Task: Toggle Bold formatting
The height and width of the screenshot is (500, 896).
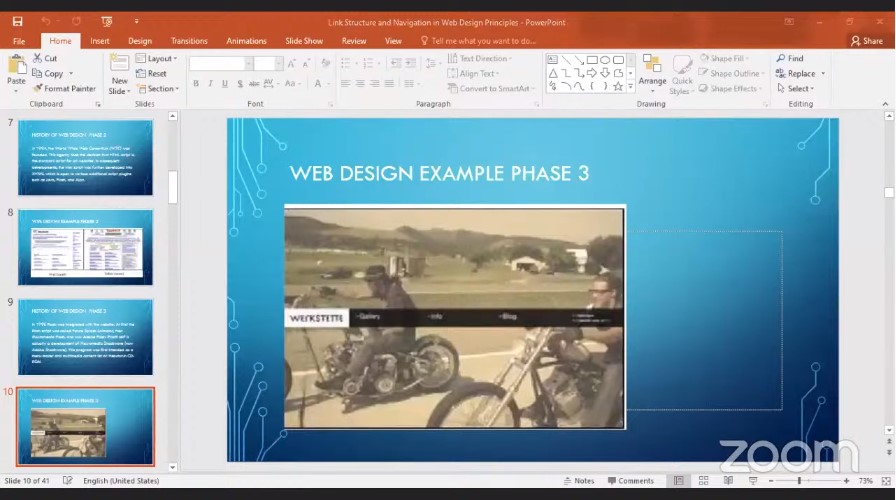Action: pos(196,83)
